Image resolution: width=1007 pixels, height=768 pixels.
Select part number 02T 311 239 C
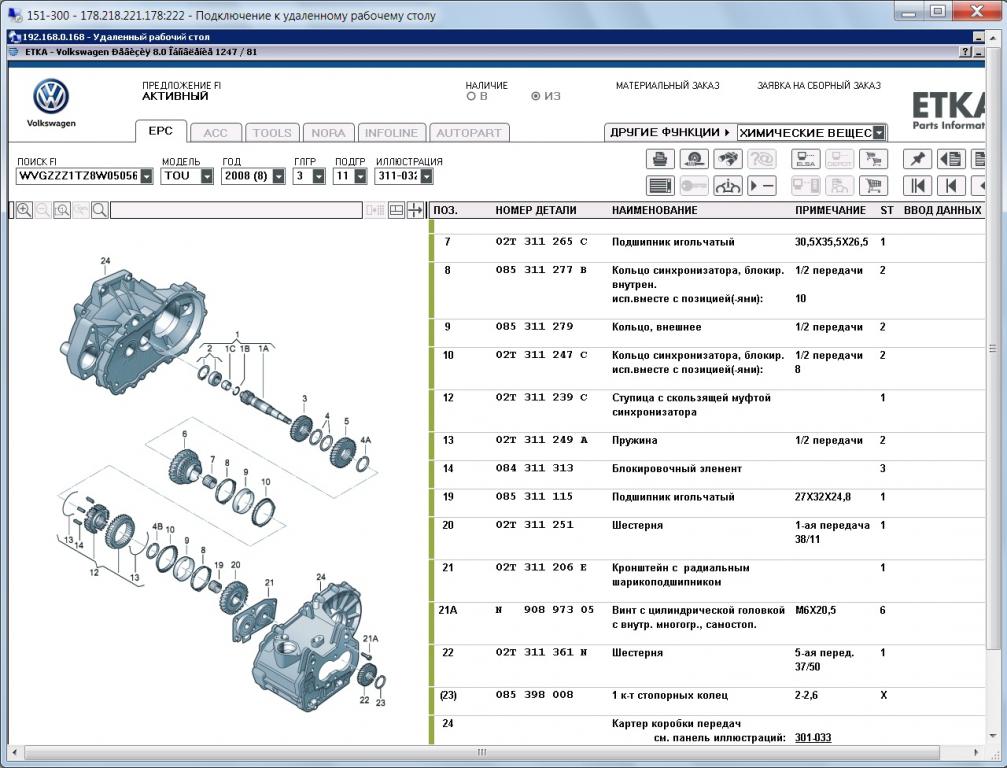pyautogui.click(x=541, y=397)
